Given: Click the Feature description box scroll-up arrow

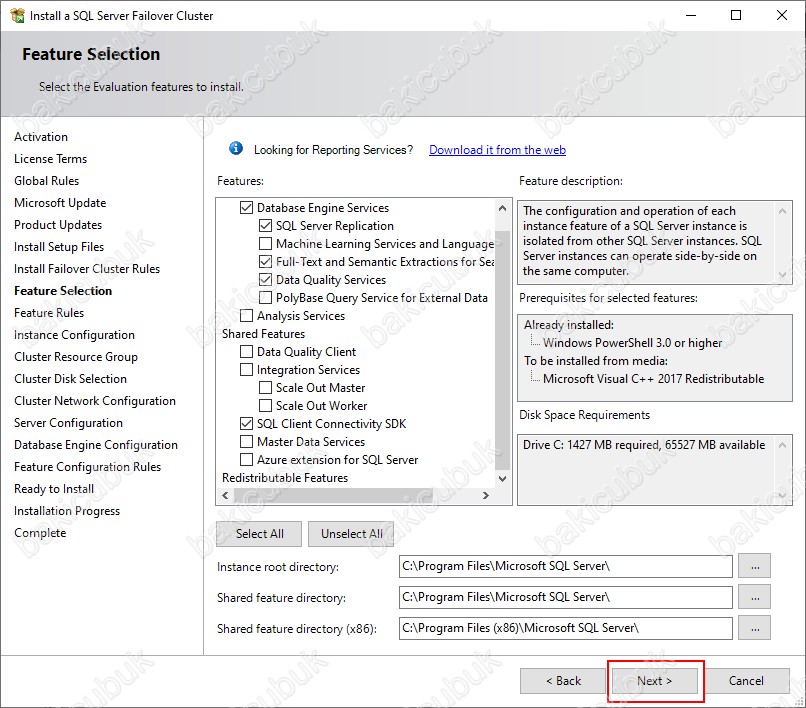Looking at the screenshot, I should [x=782, y=211].
